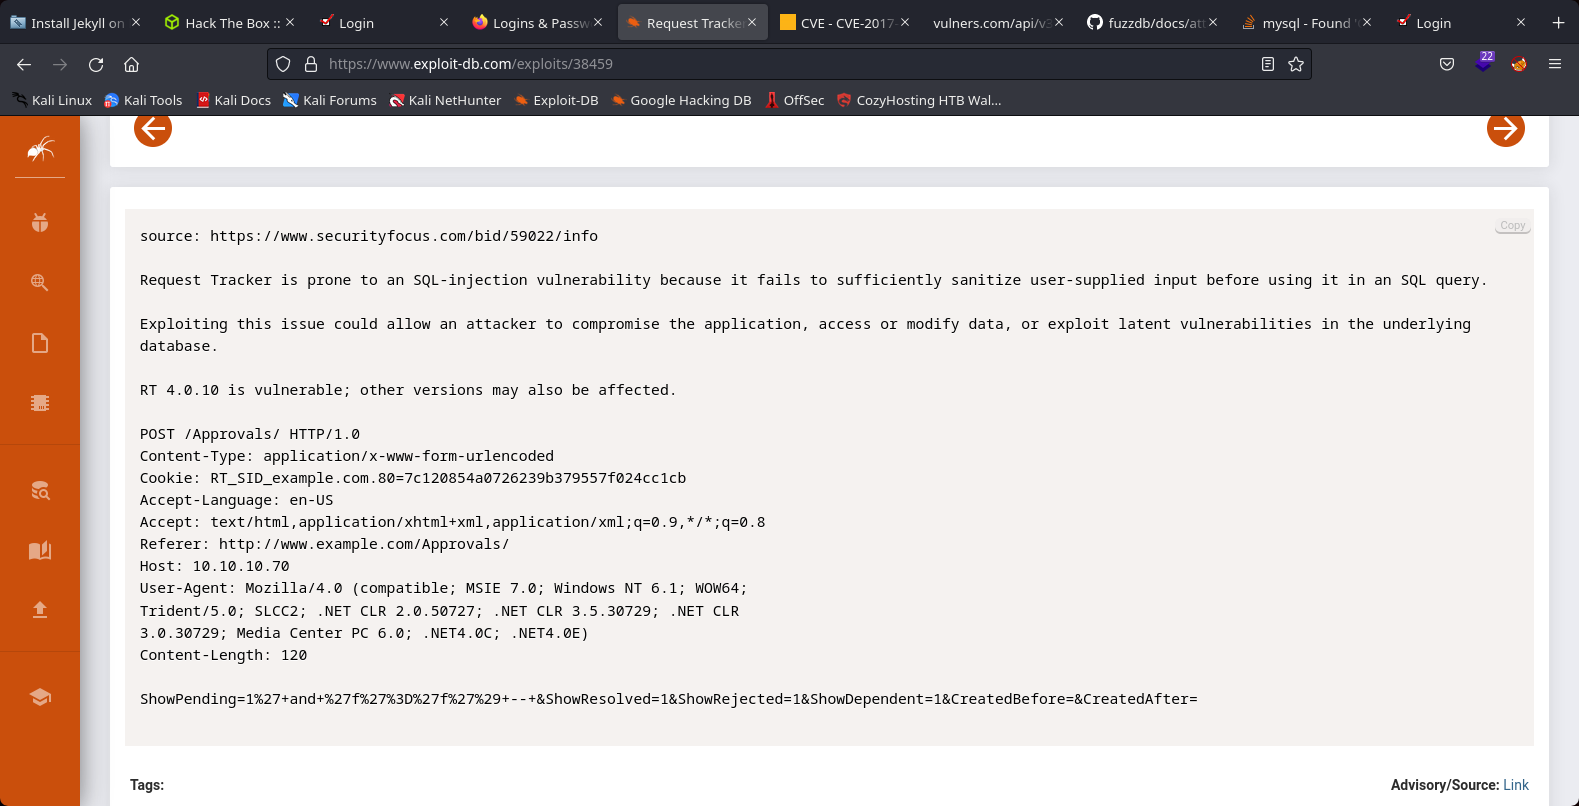Close the Install Jekyll tab

tap(136, 22)
